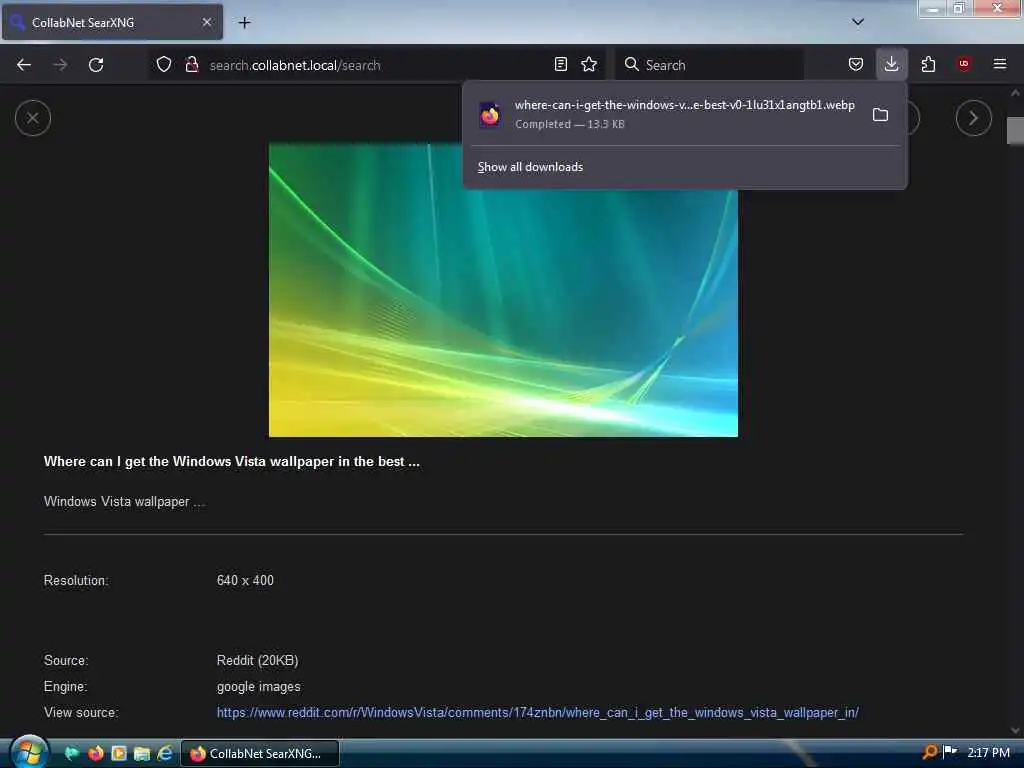Close the image detail view
Screen dimensions: 1024x768
tap(33, 118)
